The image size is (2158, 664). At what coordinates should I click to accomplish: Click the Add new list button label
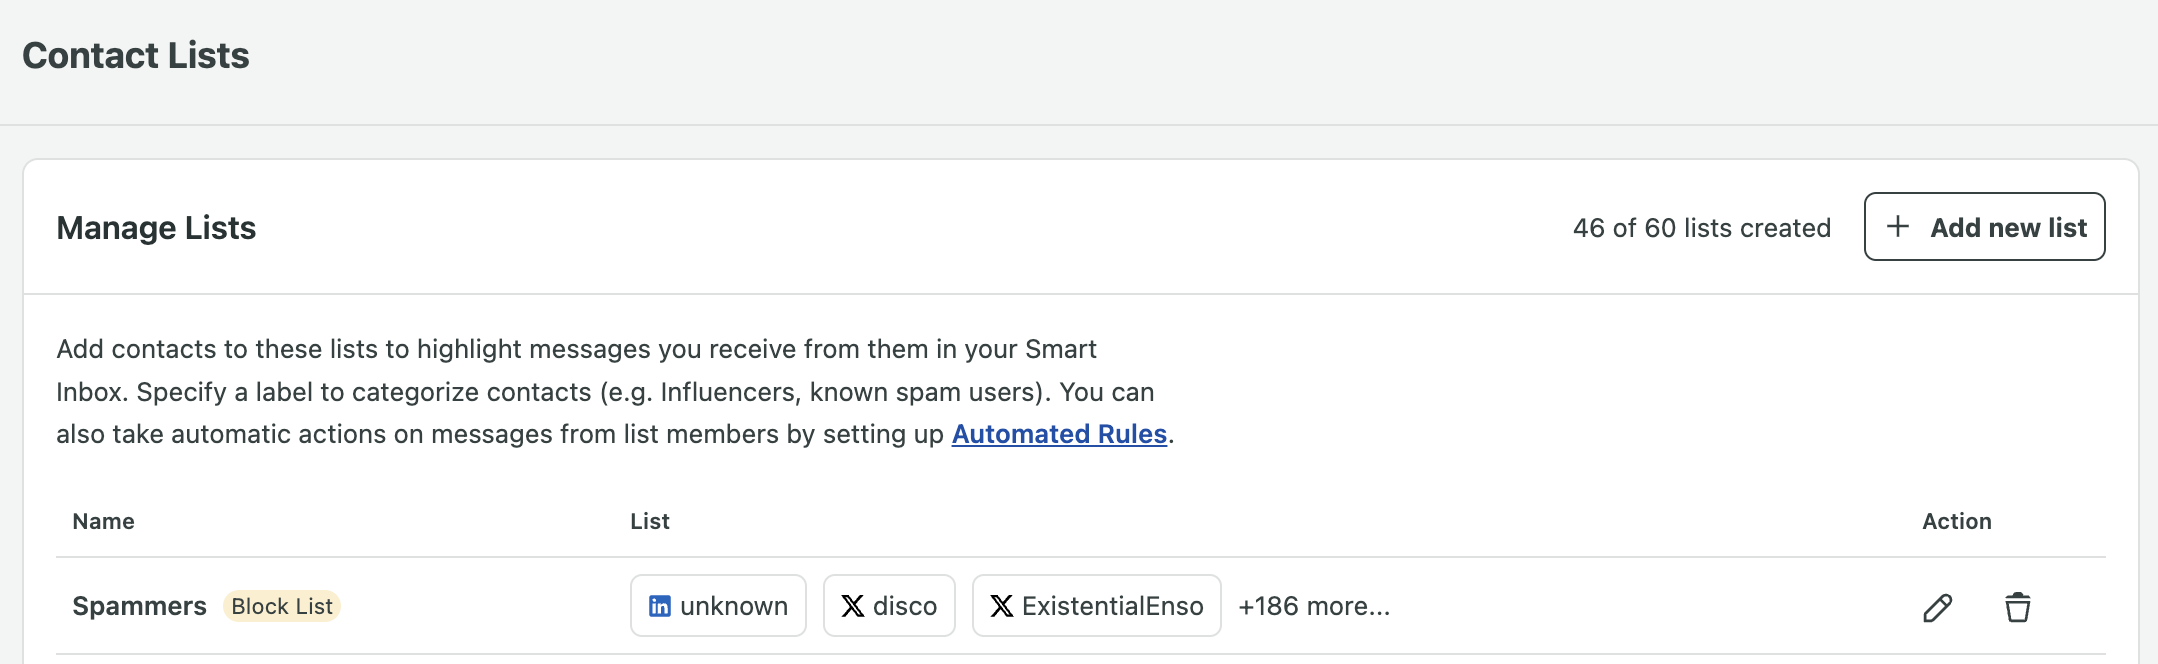tap(2008, 228)
